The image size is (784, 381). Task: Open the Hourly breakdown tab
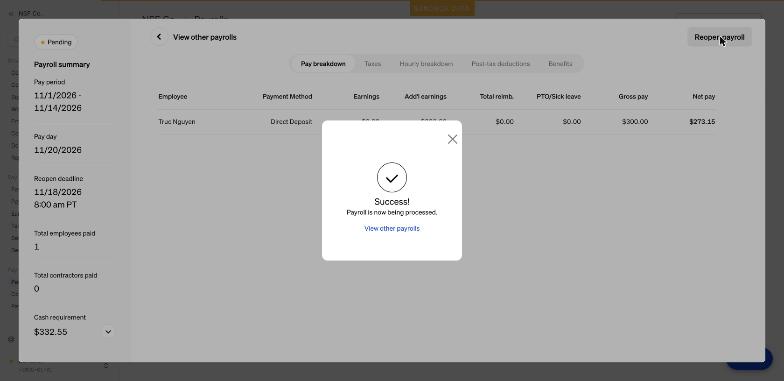point(426,64)
